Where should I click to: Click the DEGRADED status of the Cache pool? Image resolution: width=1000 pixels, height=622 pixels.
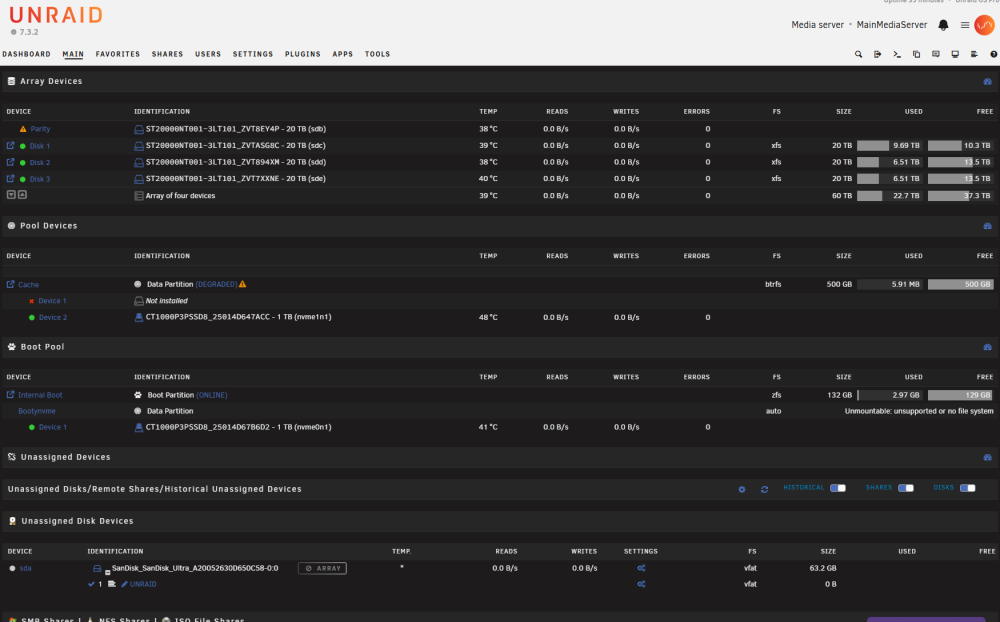pyautogui.click(x=216, y=285)
